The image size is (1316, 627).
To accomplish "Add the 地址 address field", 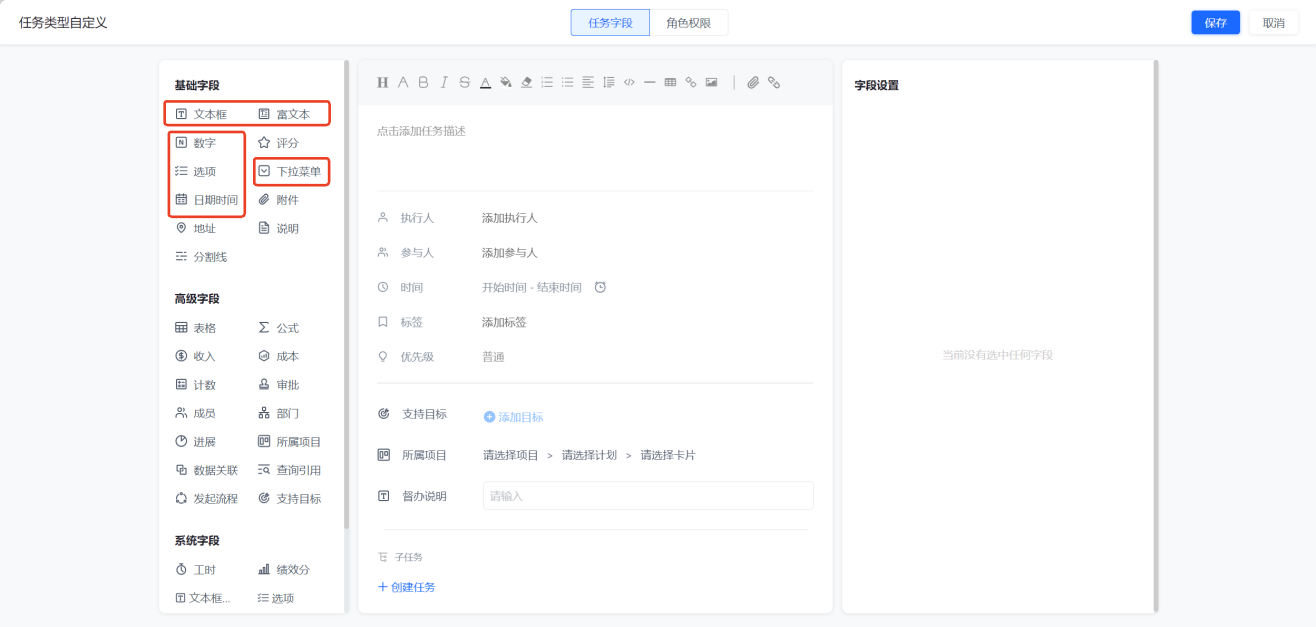I will click(195, 229).
